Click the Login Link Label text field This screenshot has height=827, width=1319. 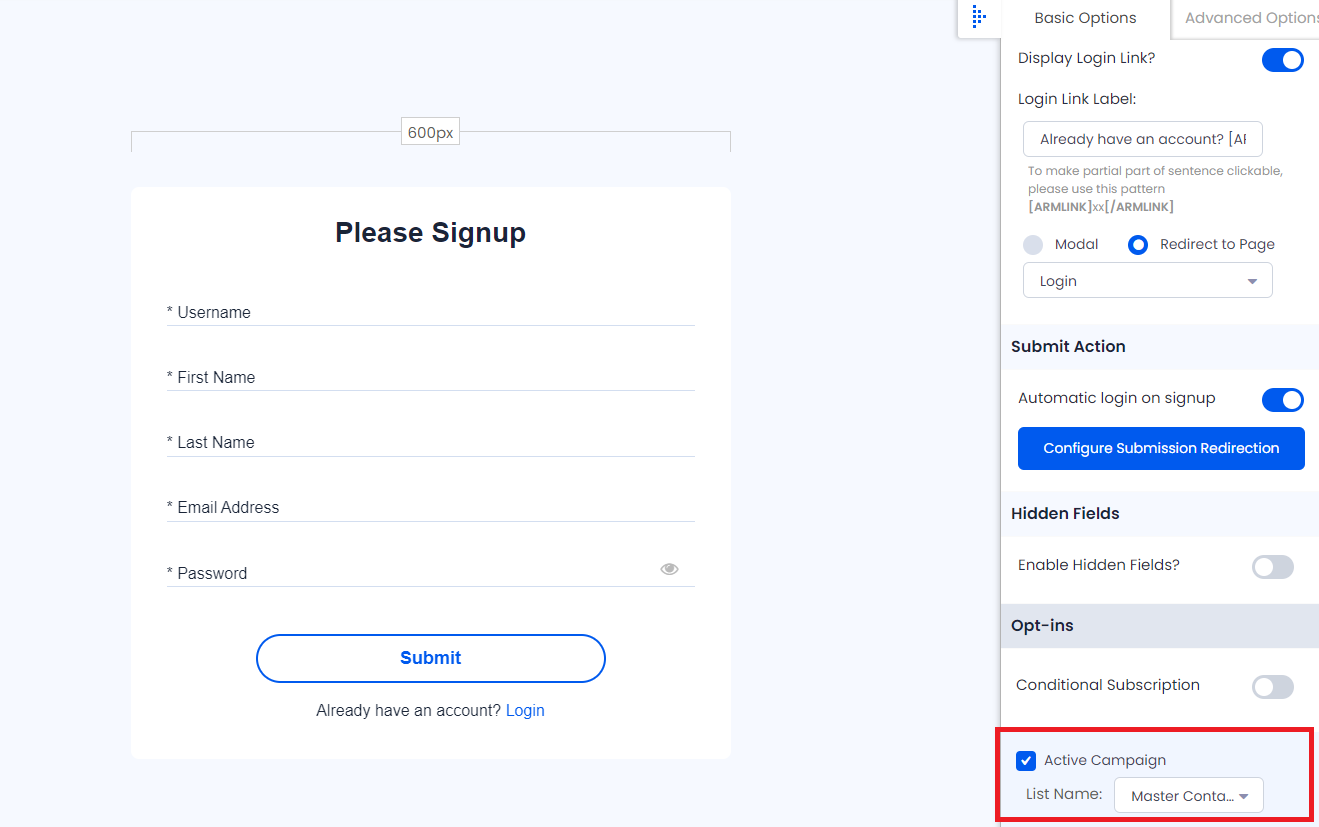pos(1142,139)
